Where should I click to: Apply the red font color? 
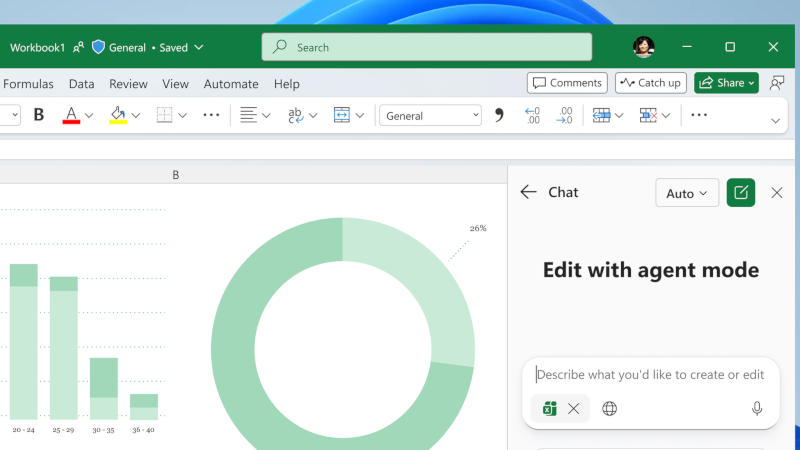coord(71,115)
